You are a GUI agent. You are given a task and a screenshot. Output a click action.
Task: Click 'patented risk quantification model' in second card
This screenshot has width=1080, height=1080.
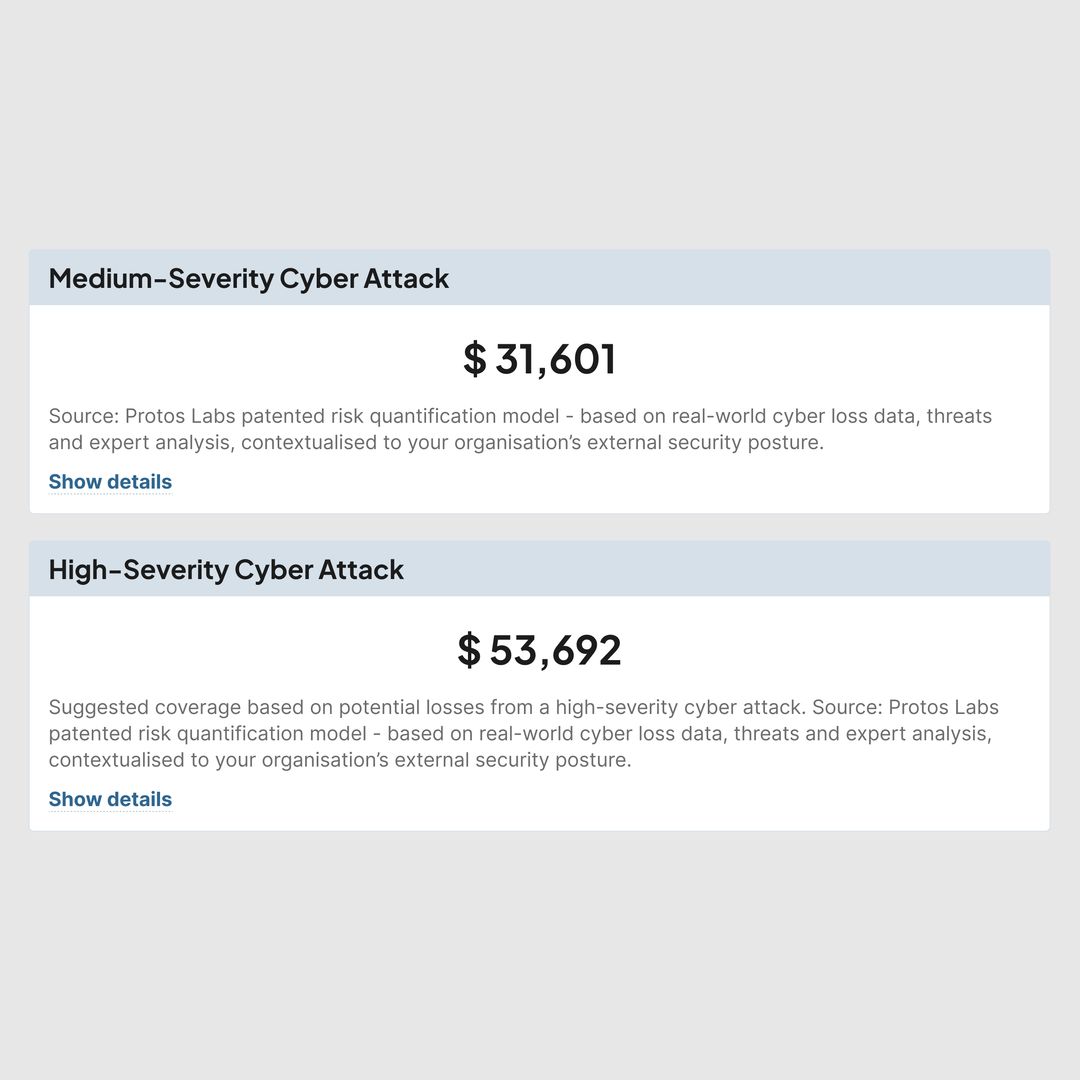point(207,734)
